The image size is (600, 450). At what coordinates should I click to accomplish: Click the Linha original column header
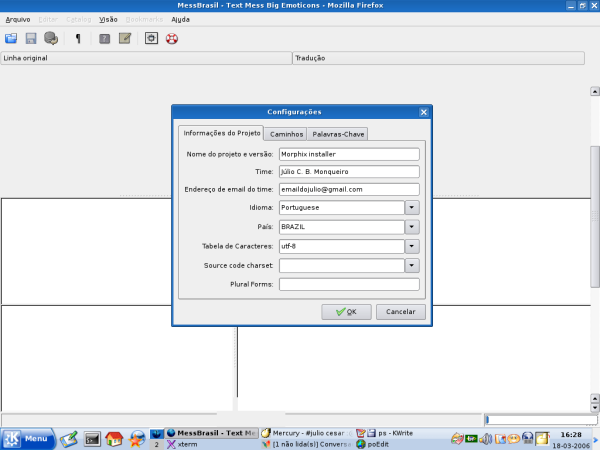(x=146, y=58)
